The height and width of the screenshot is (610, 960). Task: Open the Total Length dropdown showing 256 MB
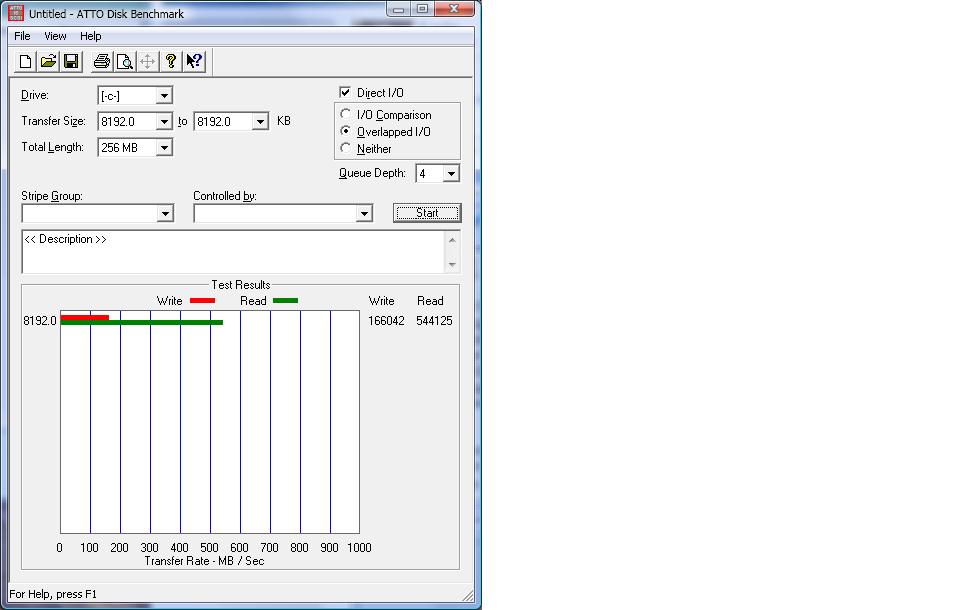tap(163, 148)
